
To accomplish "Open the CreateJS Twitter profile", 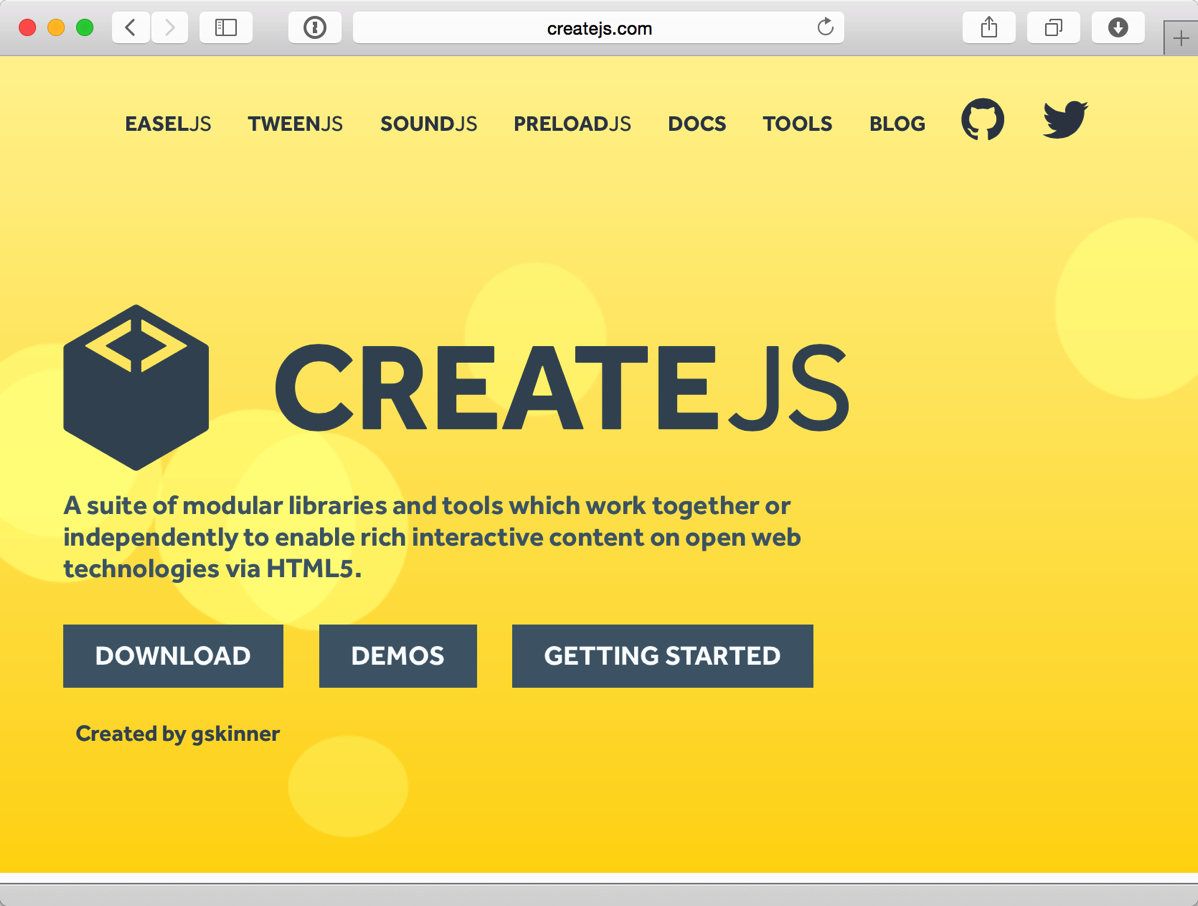I will point(1063,119).
